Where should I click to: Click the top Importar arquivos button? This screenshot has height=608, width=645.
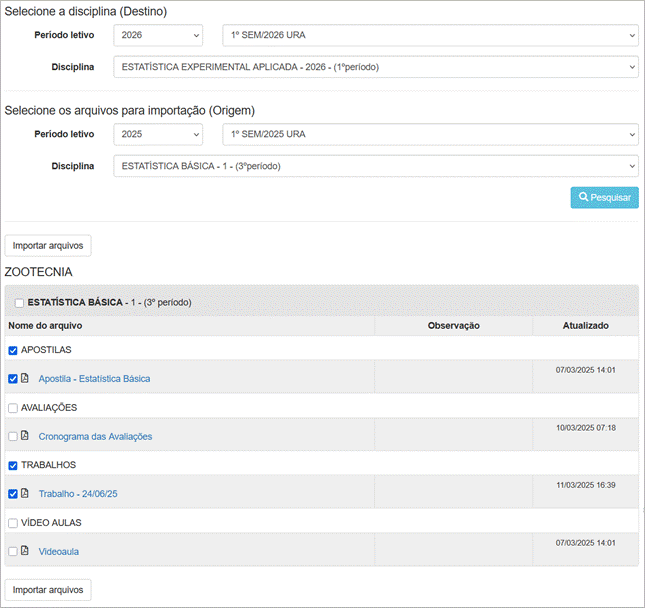(48, 245)
